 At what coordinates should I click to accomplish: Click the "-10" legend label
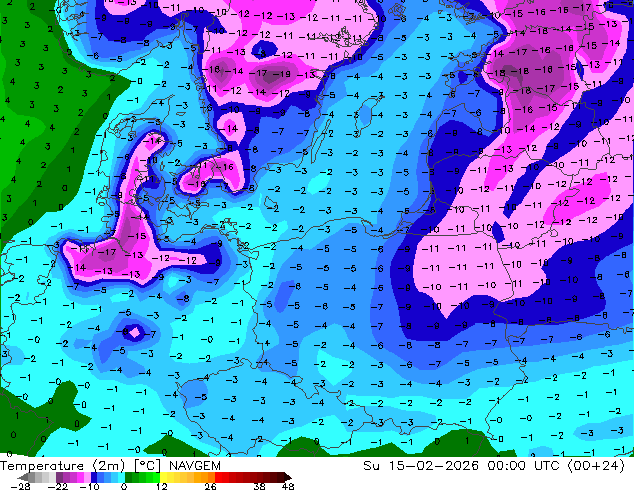pyautogui.click(x=89, y=486)
